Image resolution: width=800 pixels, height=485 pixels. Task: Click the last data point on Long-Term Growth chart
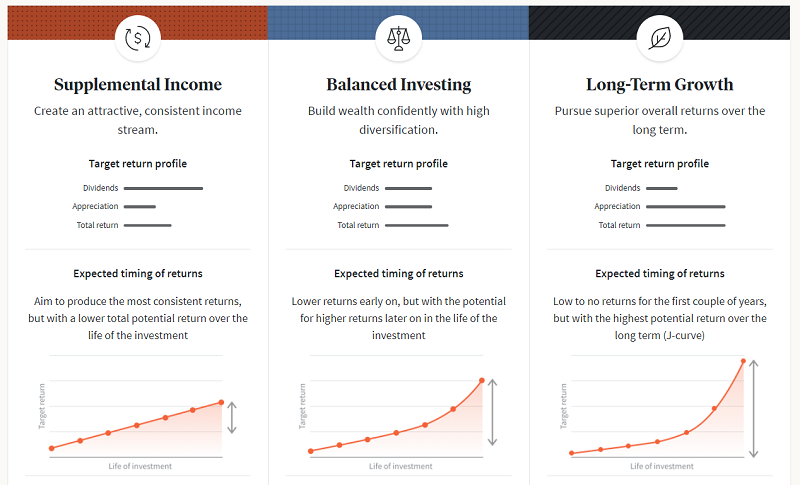pyautogui.click(x=743, y=361)
